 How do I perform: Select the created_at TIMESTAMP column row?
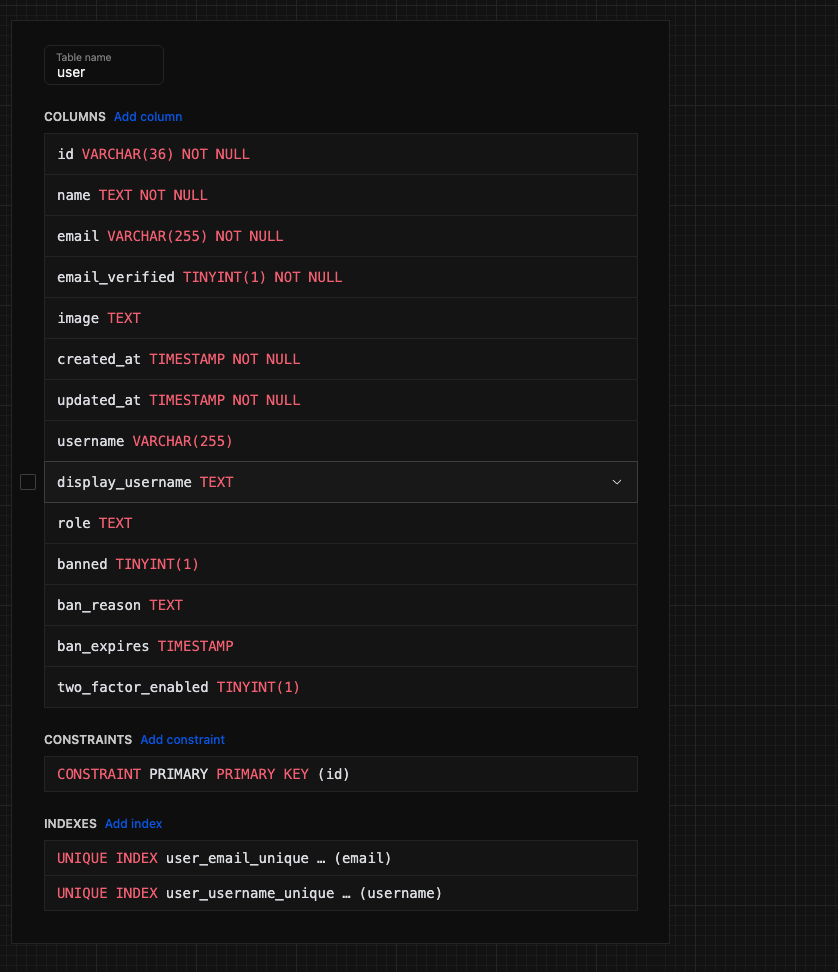(340, 360)
